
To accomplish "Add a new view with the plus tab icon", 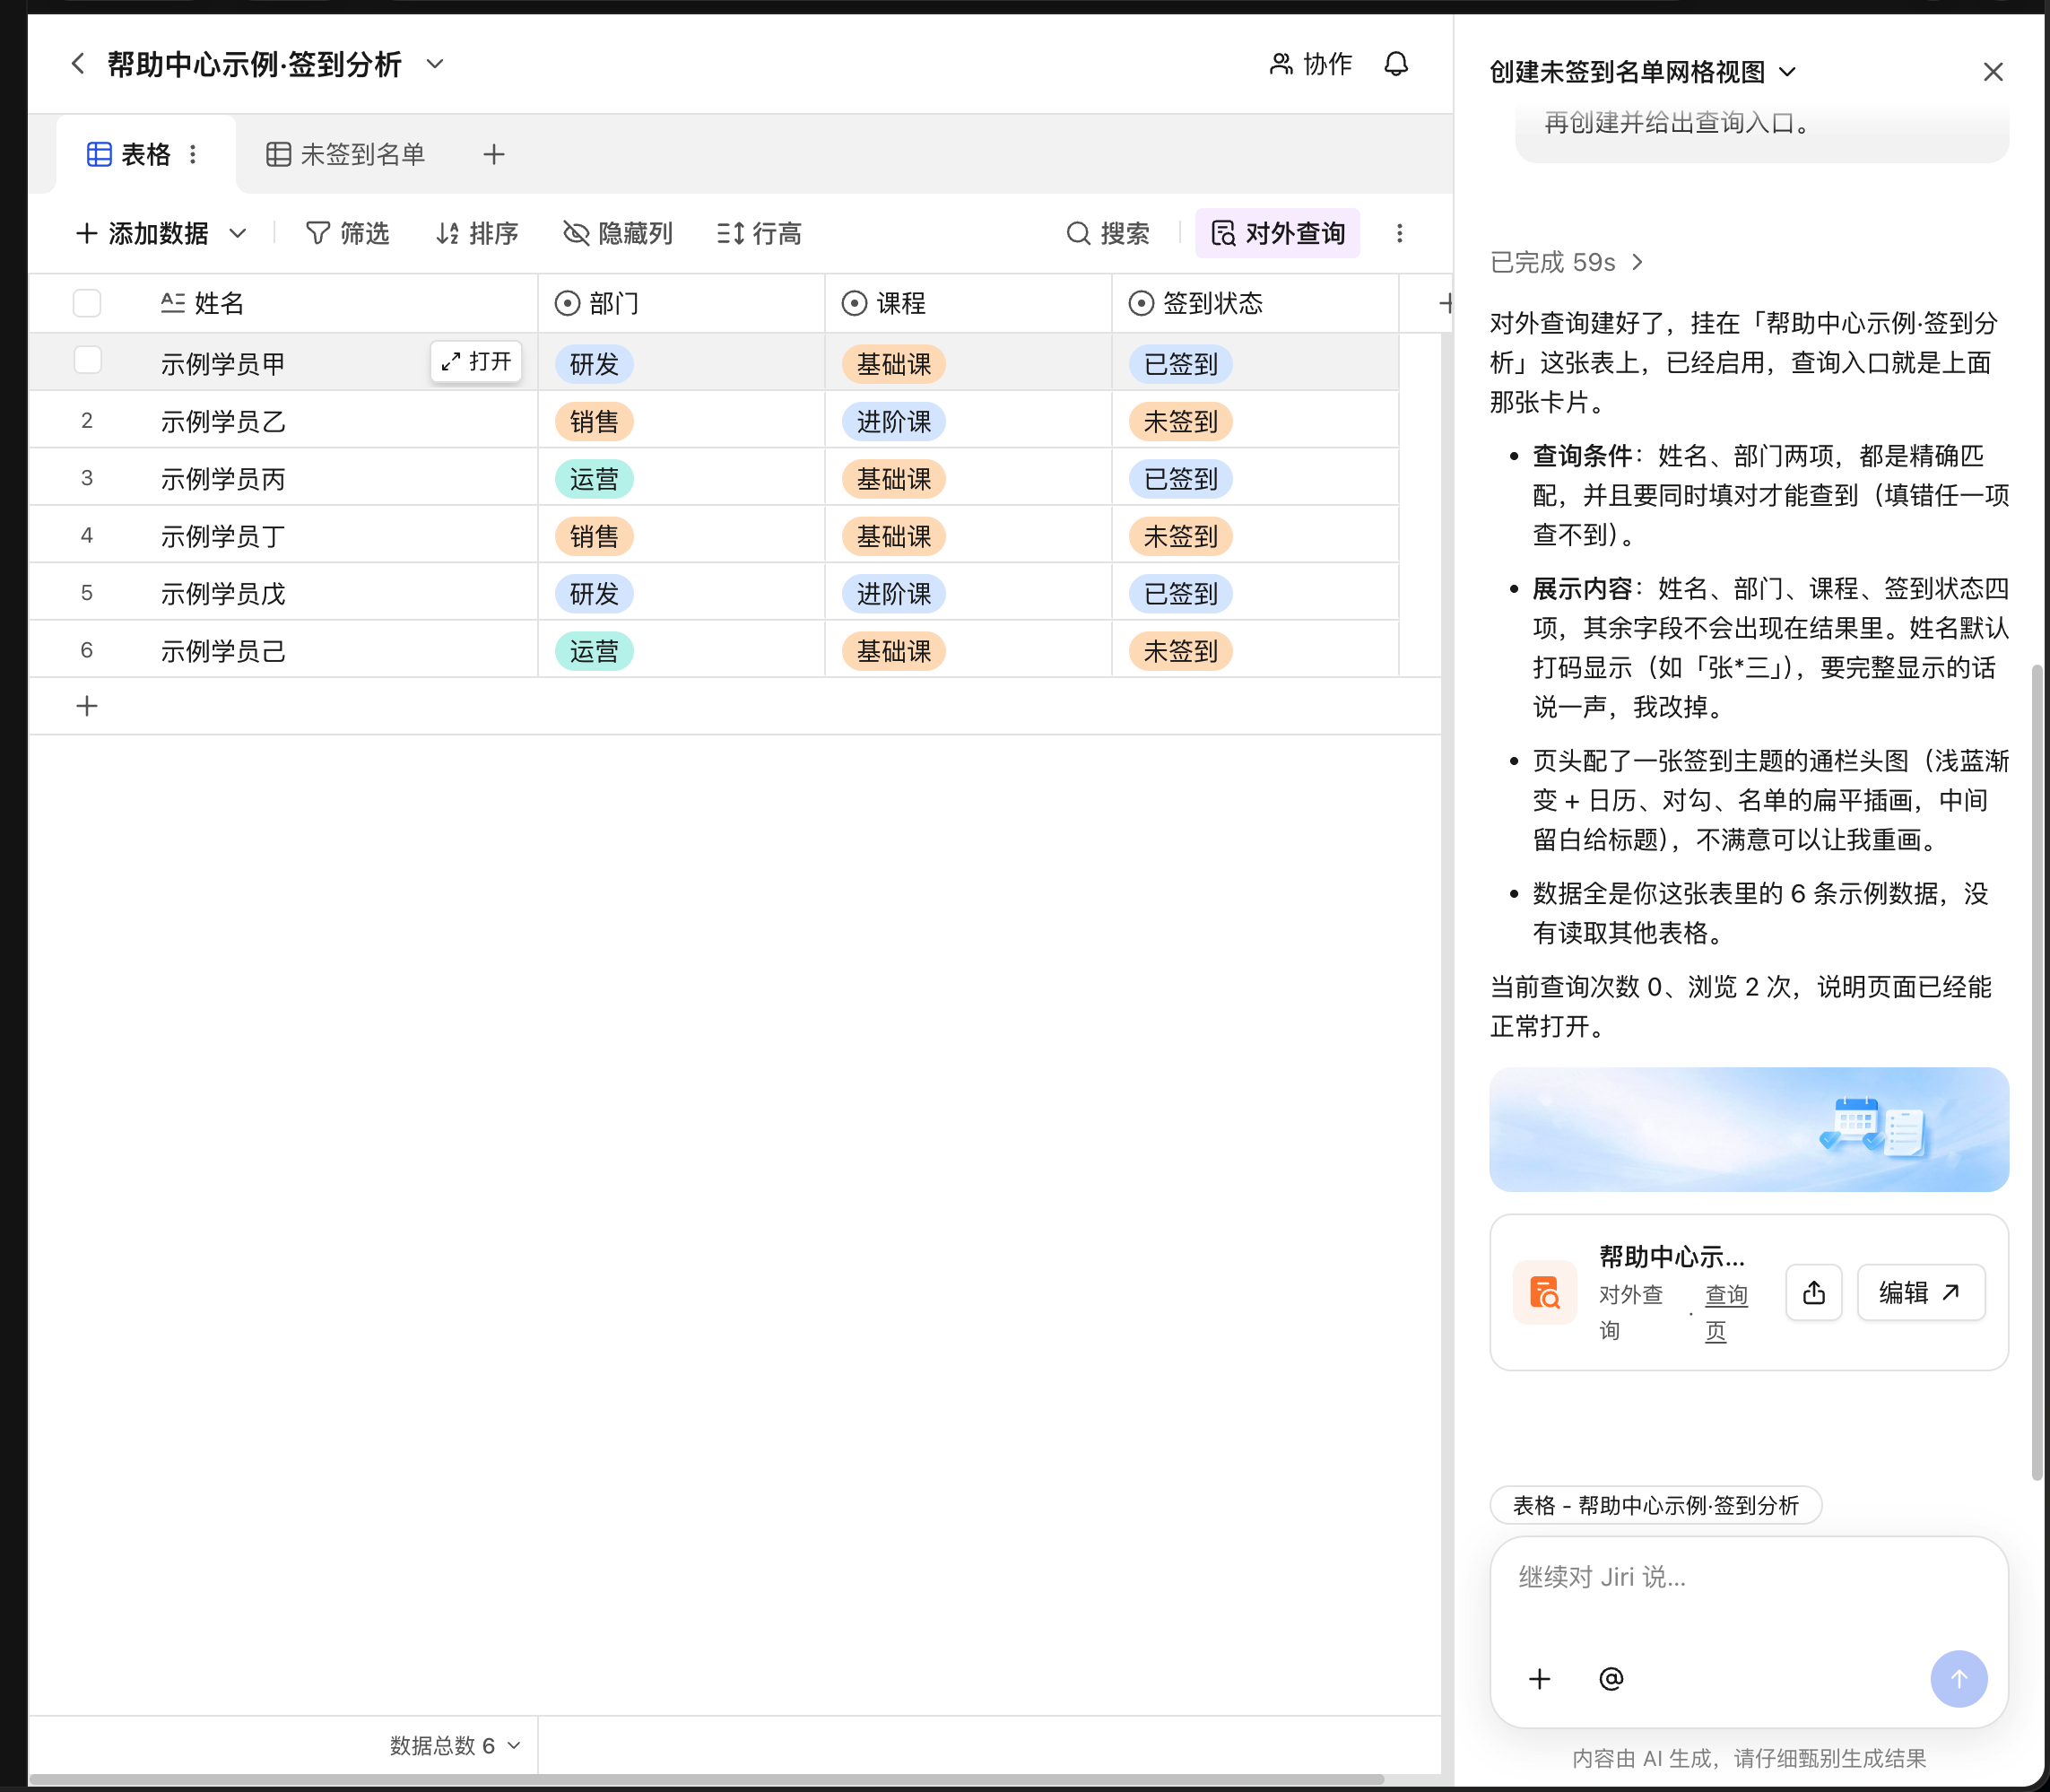I will point(493,154).
